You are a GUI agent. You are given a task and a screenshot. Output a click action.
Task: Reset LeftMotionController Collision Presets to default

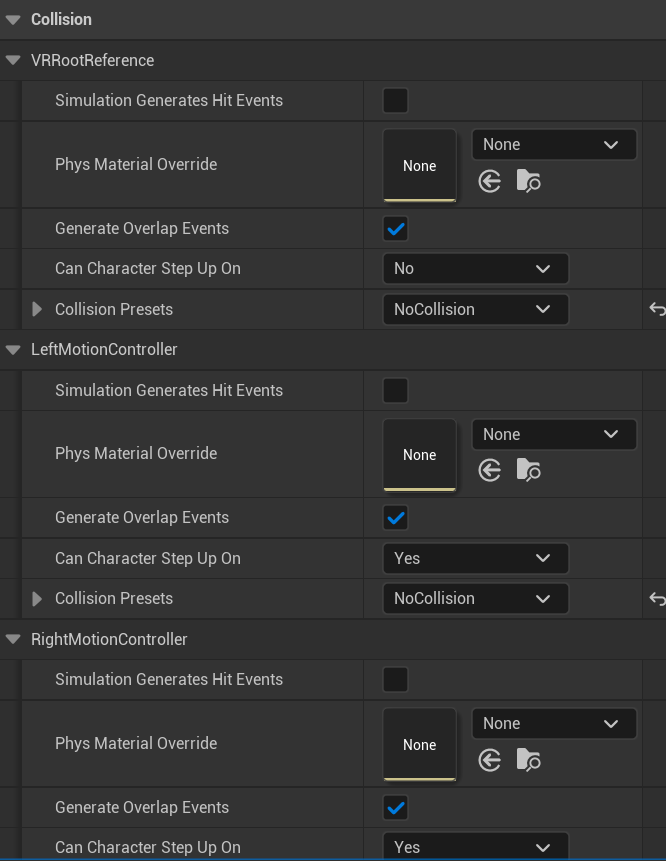[x=657, y=599]
